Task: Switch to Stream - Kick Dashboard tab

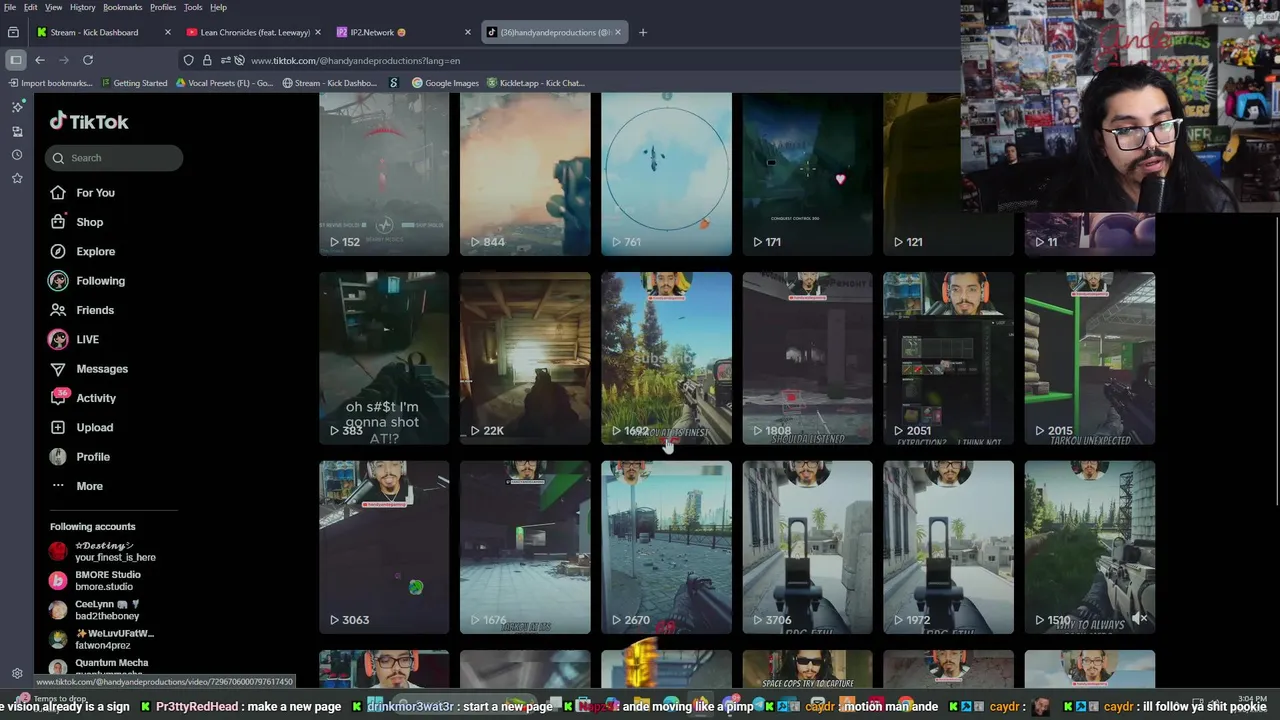Action: pos(104,32)
